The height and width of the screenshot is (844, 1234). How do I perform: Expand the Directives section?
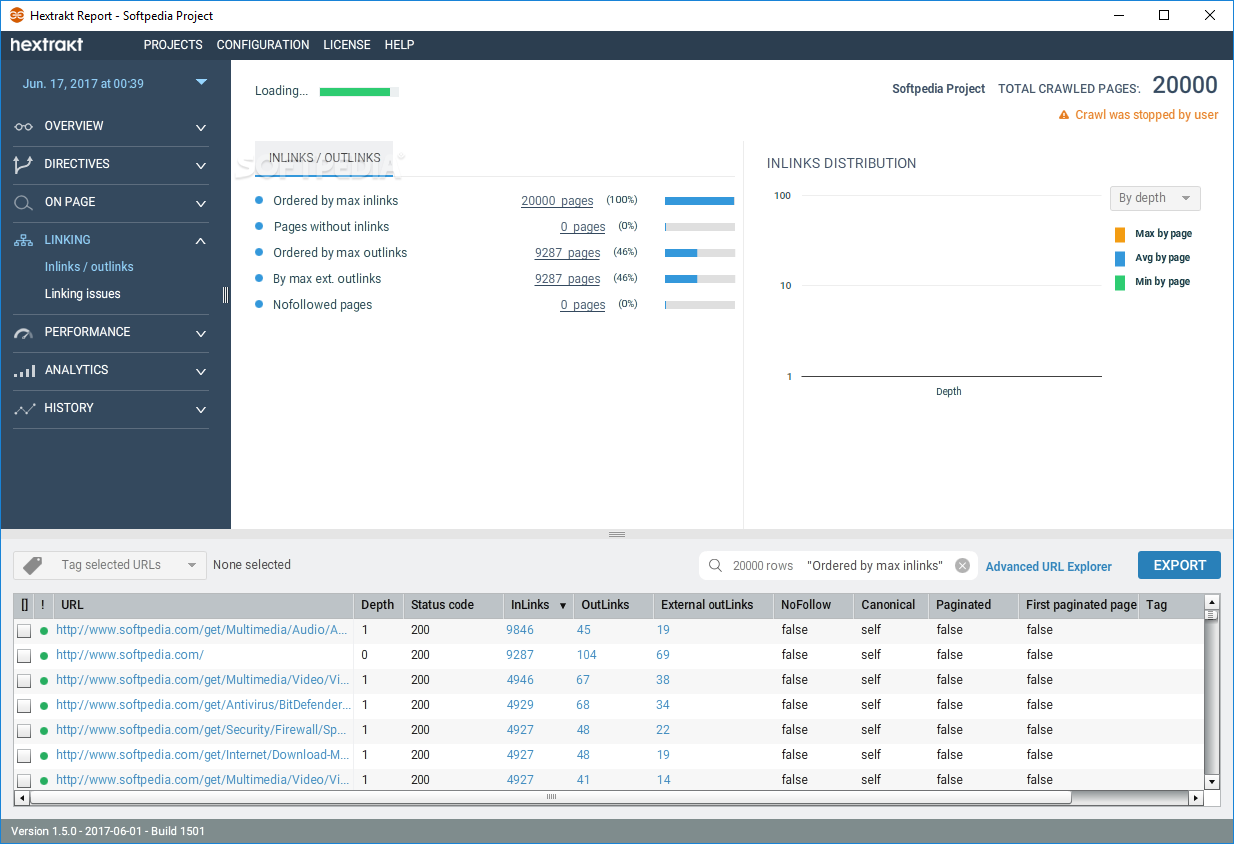coord(201,166)
